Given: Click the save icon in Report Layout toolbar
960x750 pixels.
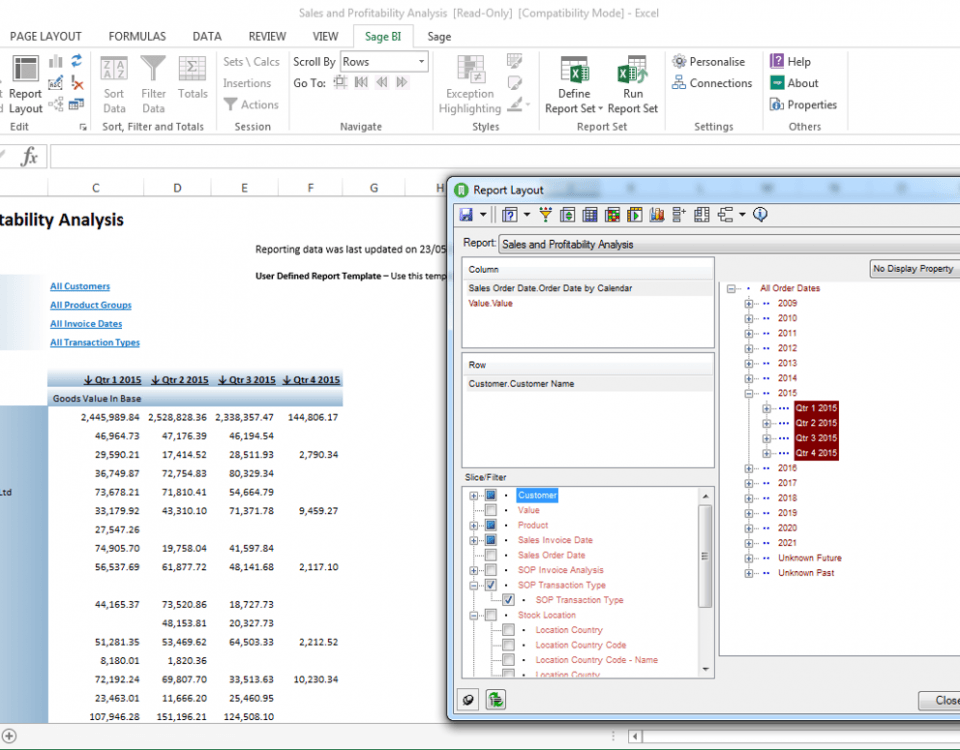Looking at the screenshot, I should [467, 214].
